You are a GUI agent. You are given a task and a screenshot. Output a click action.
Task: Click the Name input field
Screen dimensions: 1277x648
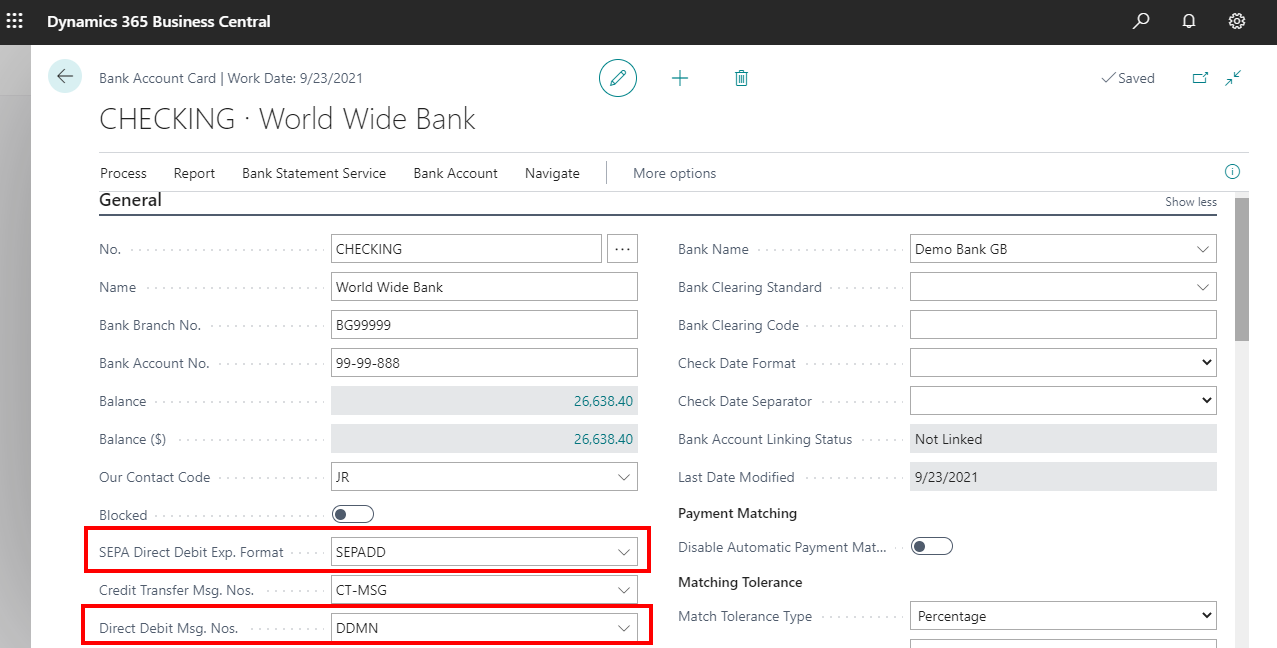pos(484,287)
